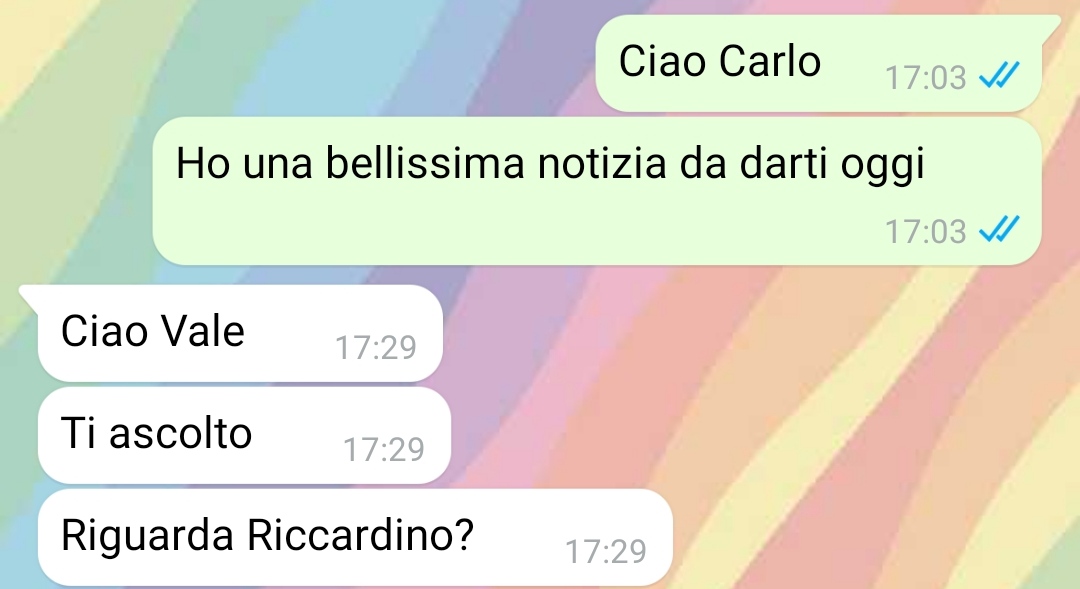Click the 17:29 timestamp on Ciao Vale
The image size is (1080, 589).
point(375,347)
